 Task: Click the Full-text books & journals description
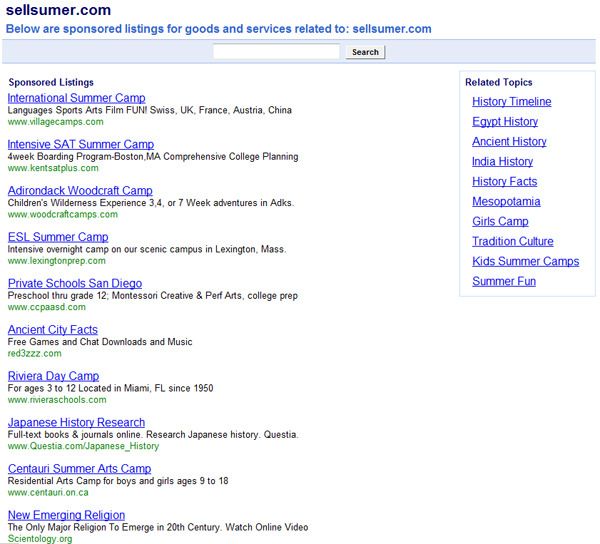pos(153,435)
